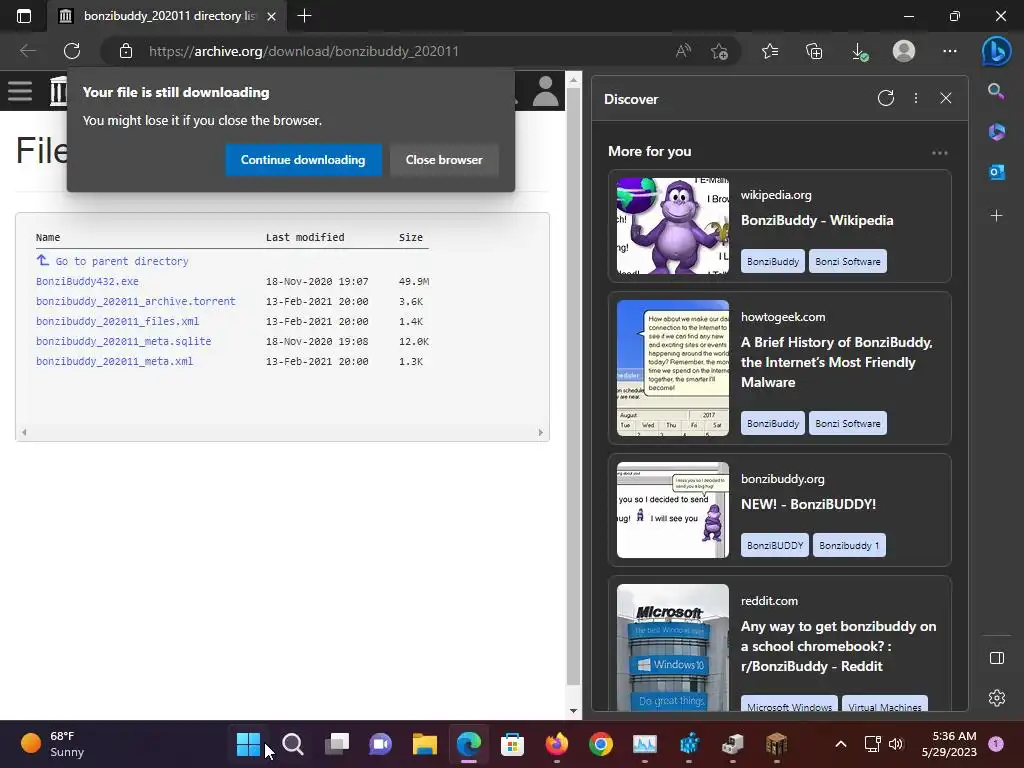Open Outlook sidebar icon
The width and height of the screenshot is (1024, 768).
pyautogui.click(x=997, y=172)
